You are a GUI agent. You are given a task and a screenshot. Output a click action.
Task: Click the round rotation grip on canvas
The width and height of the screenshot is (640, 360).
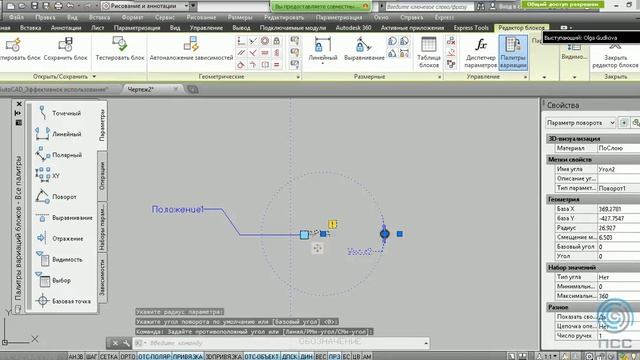(x=384, y=234)
